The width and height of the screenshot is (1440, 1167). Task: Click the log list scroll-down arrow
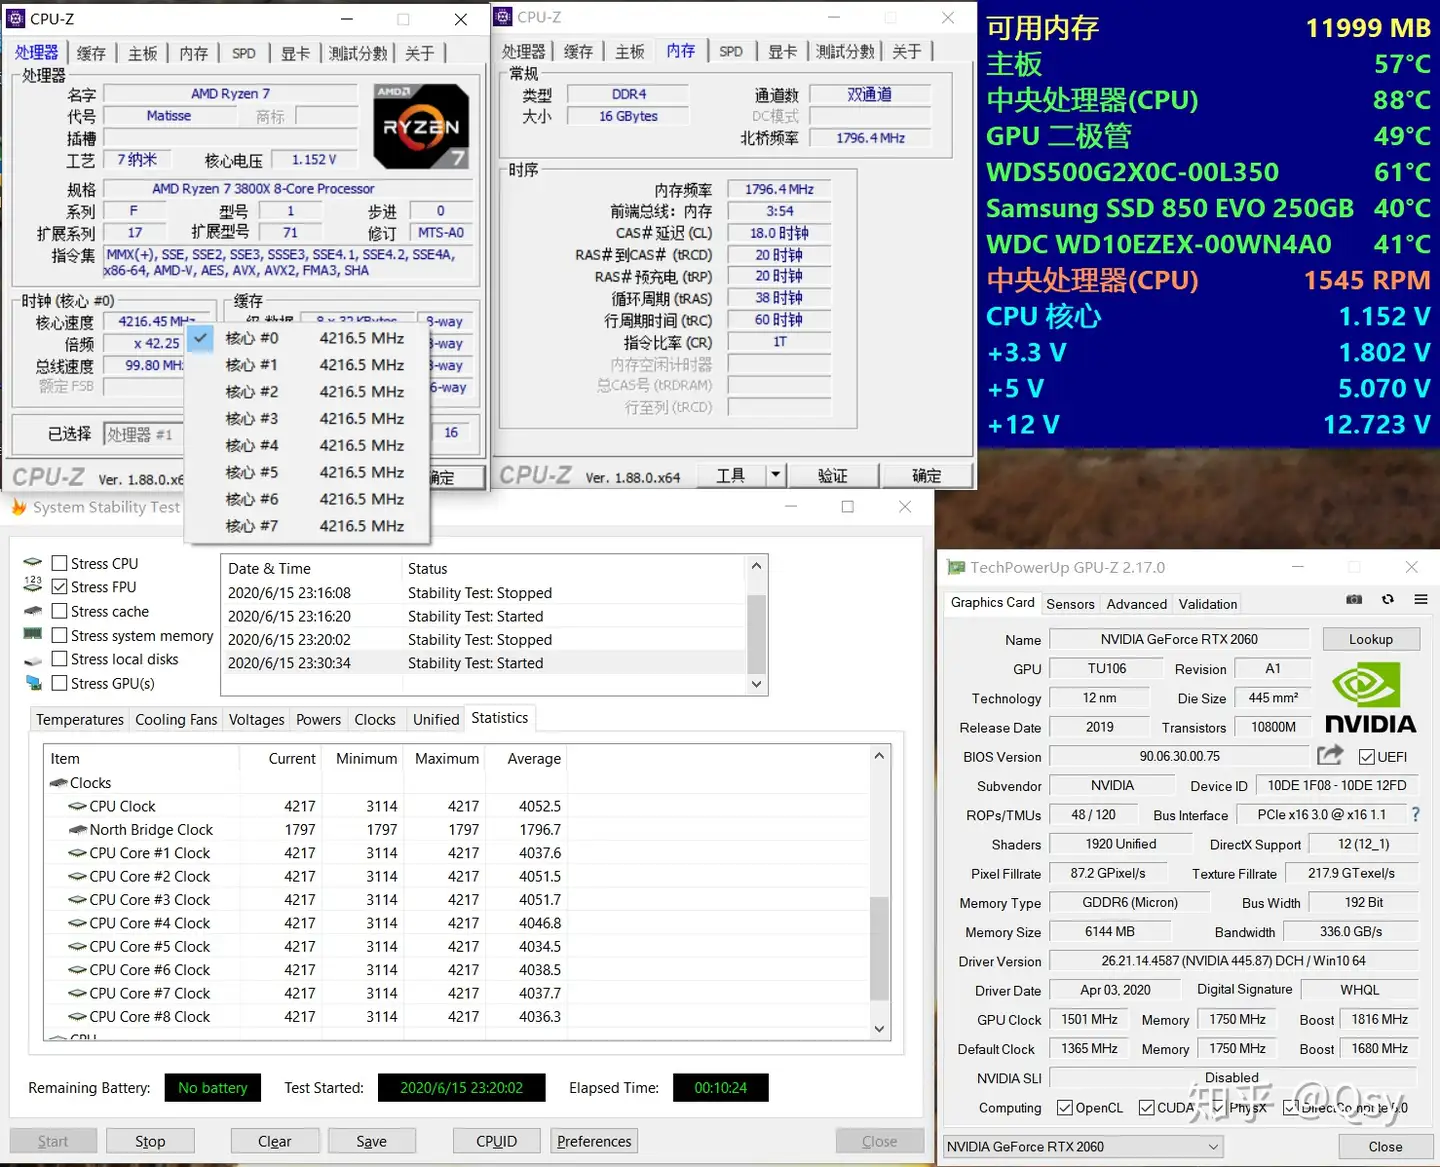point(757,684)
